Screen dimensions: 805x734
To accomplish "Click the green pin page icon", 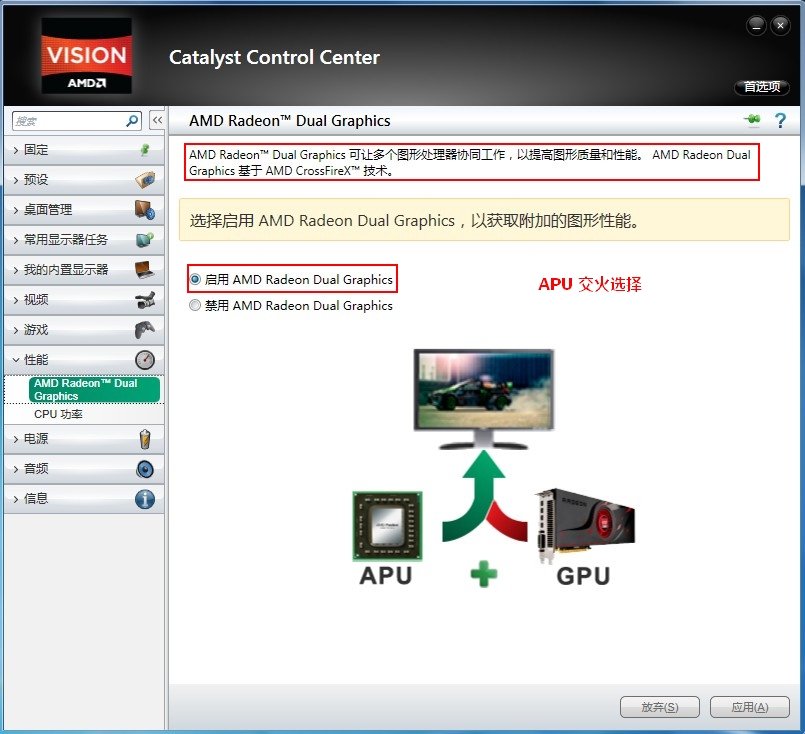I will click(752, 120).
